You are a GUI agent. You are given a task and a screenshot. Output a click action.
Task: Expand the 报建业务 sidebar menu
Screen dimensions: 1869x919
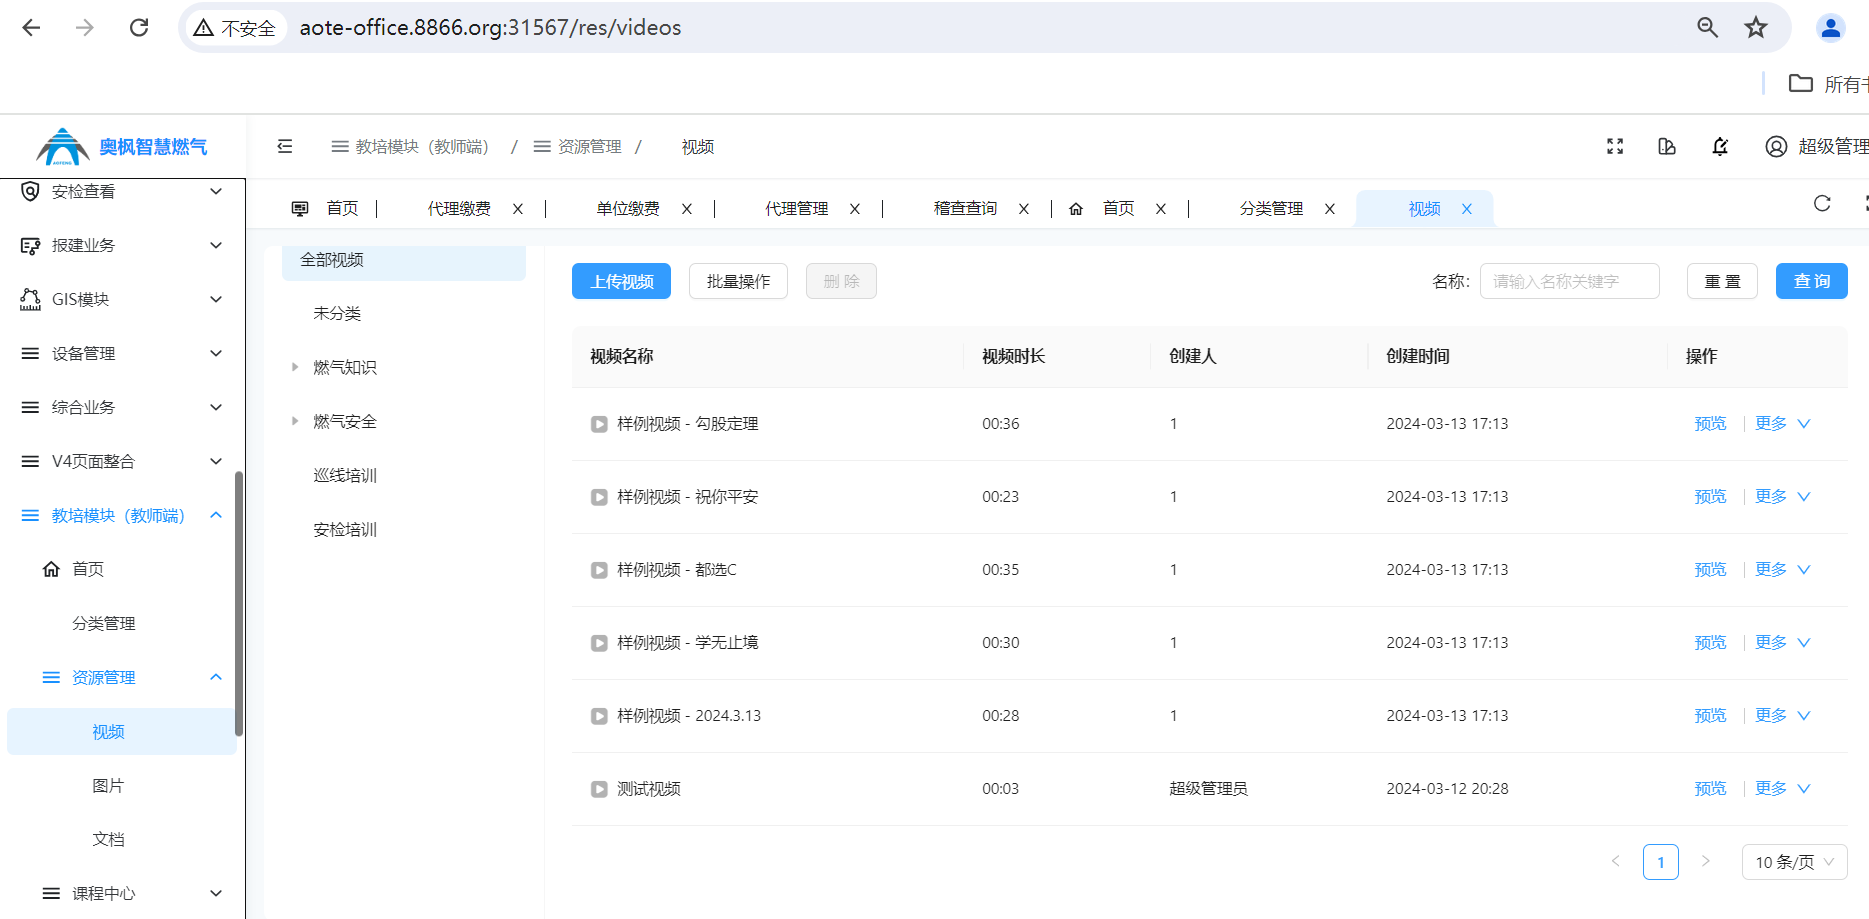coord(216,245)
